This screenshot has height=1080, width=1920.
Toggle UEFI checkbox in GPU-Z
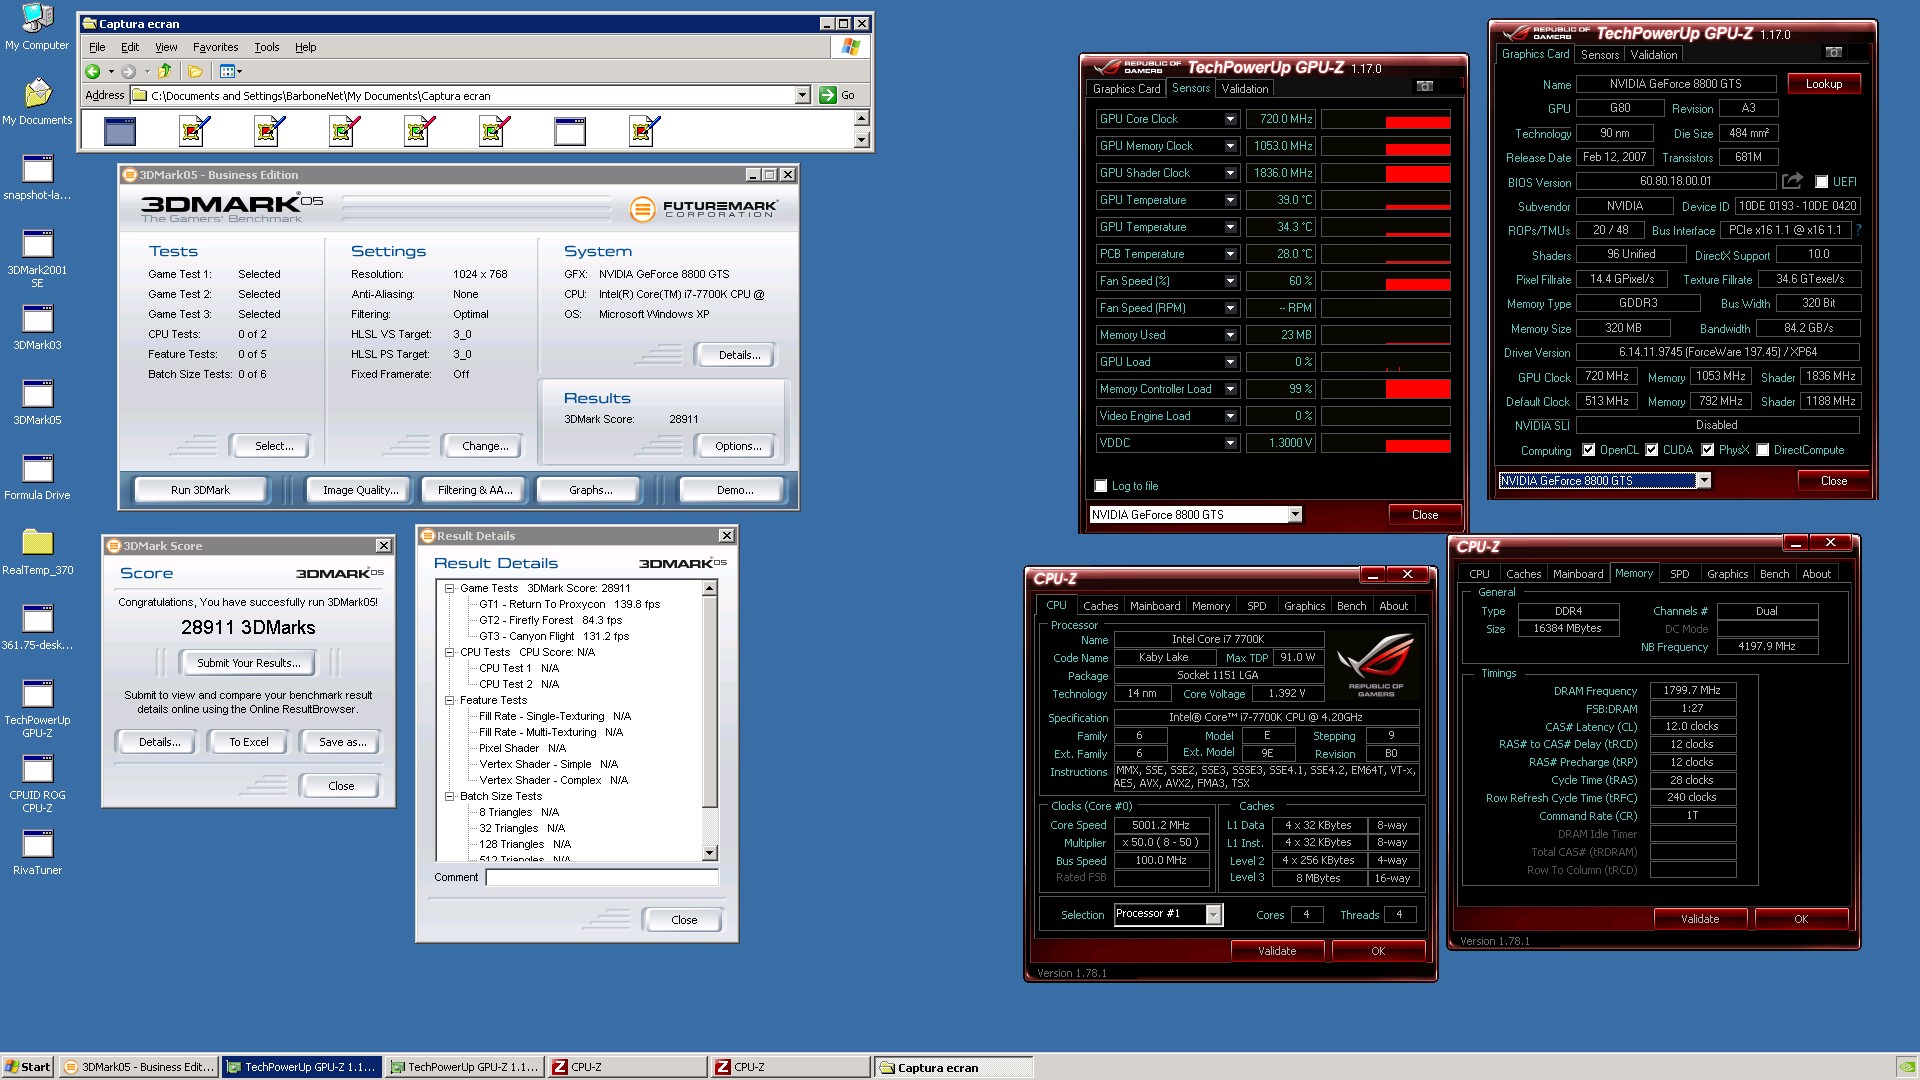tap(1821, 182)
